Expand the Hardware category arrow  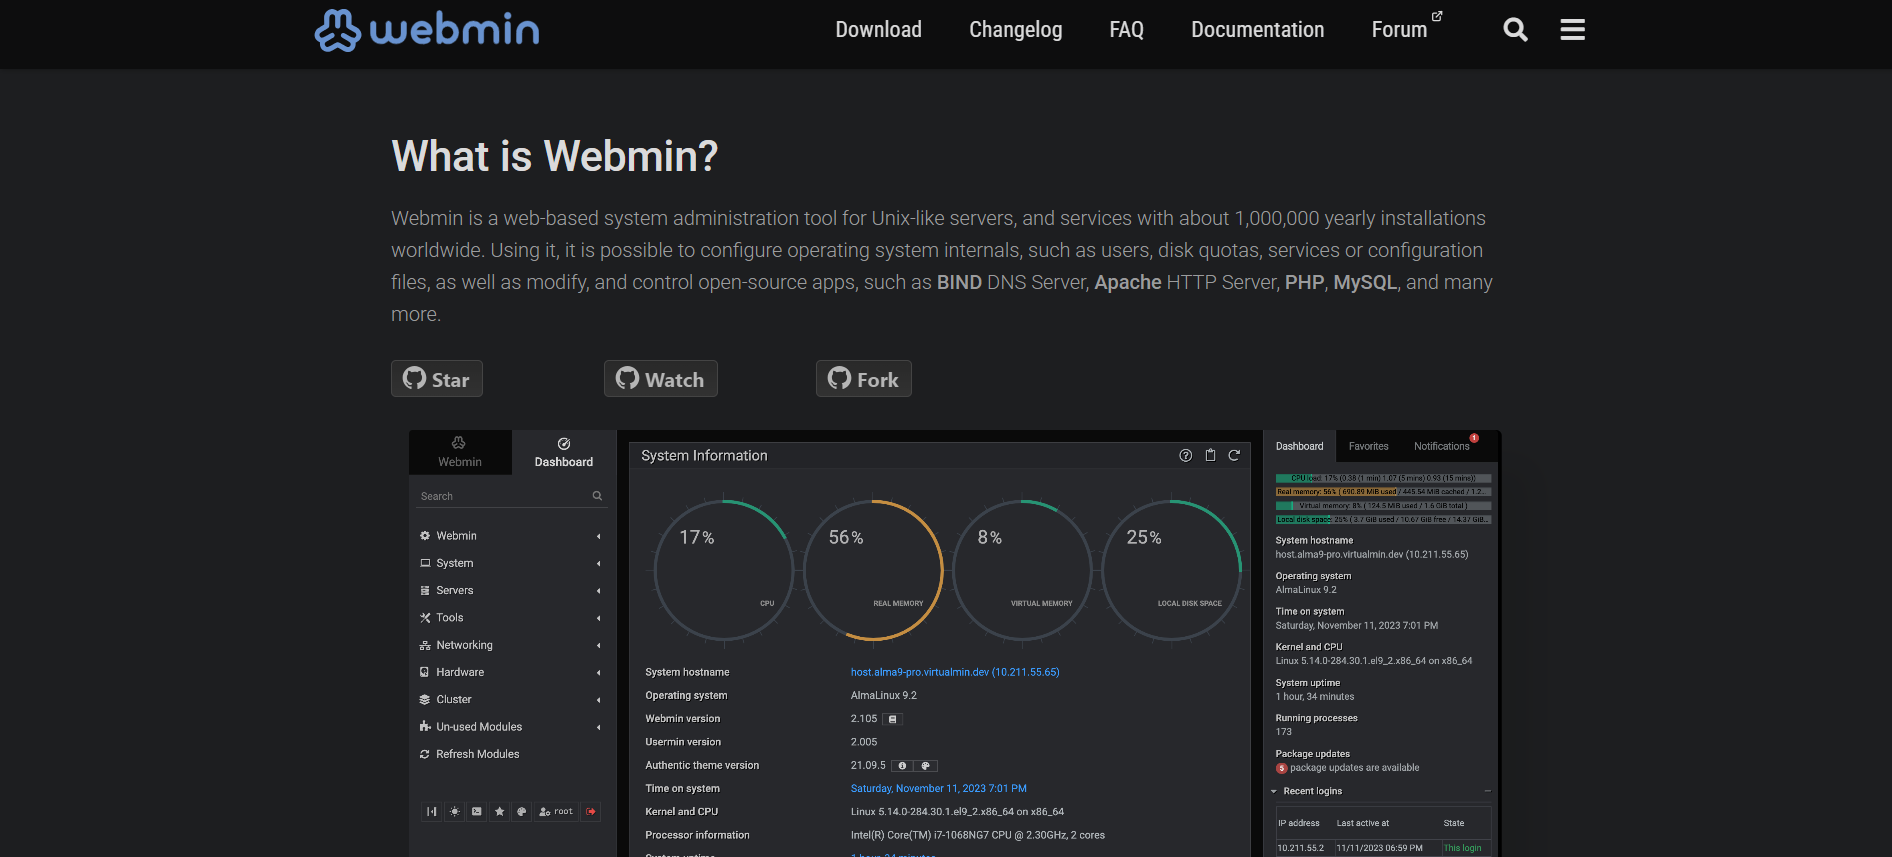pos(599,672)
